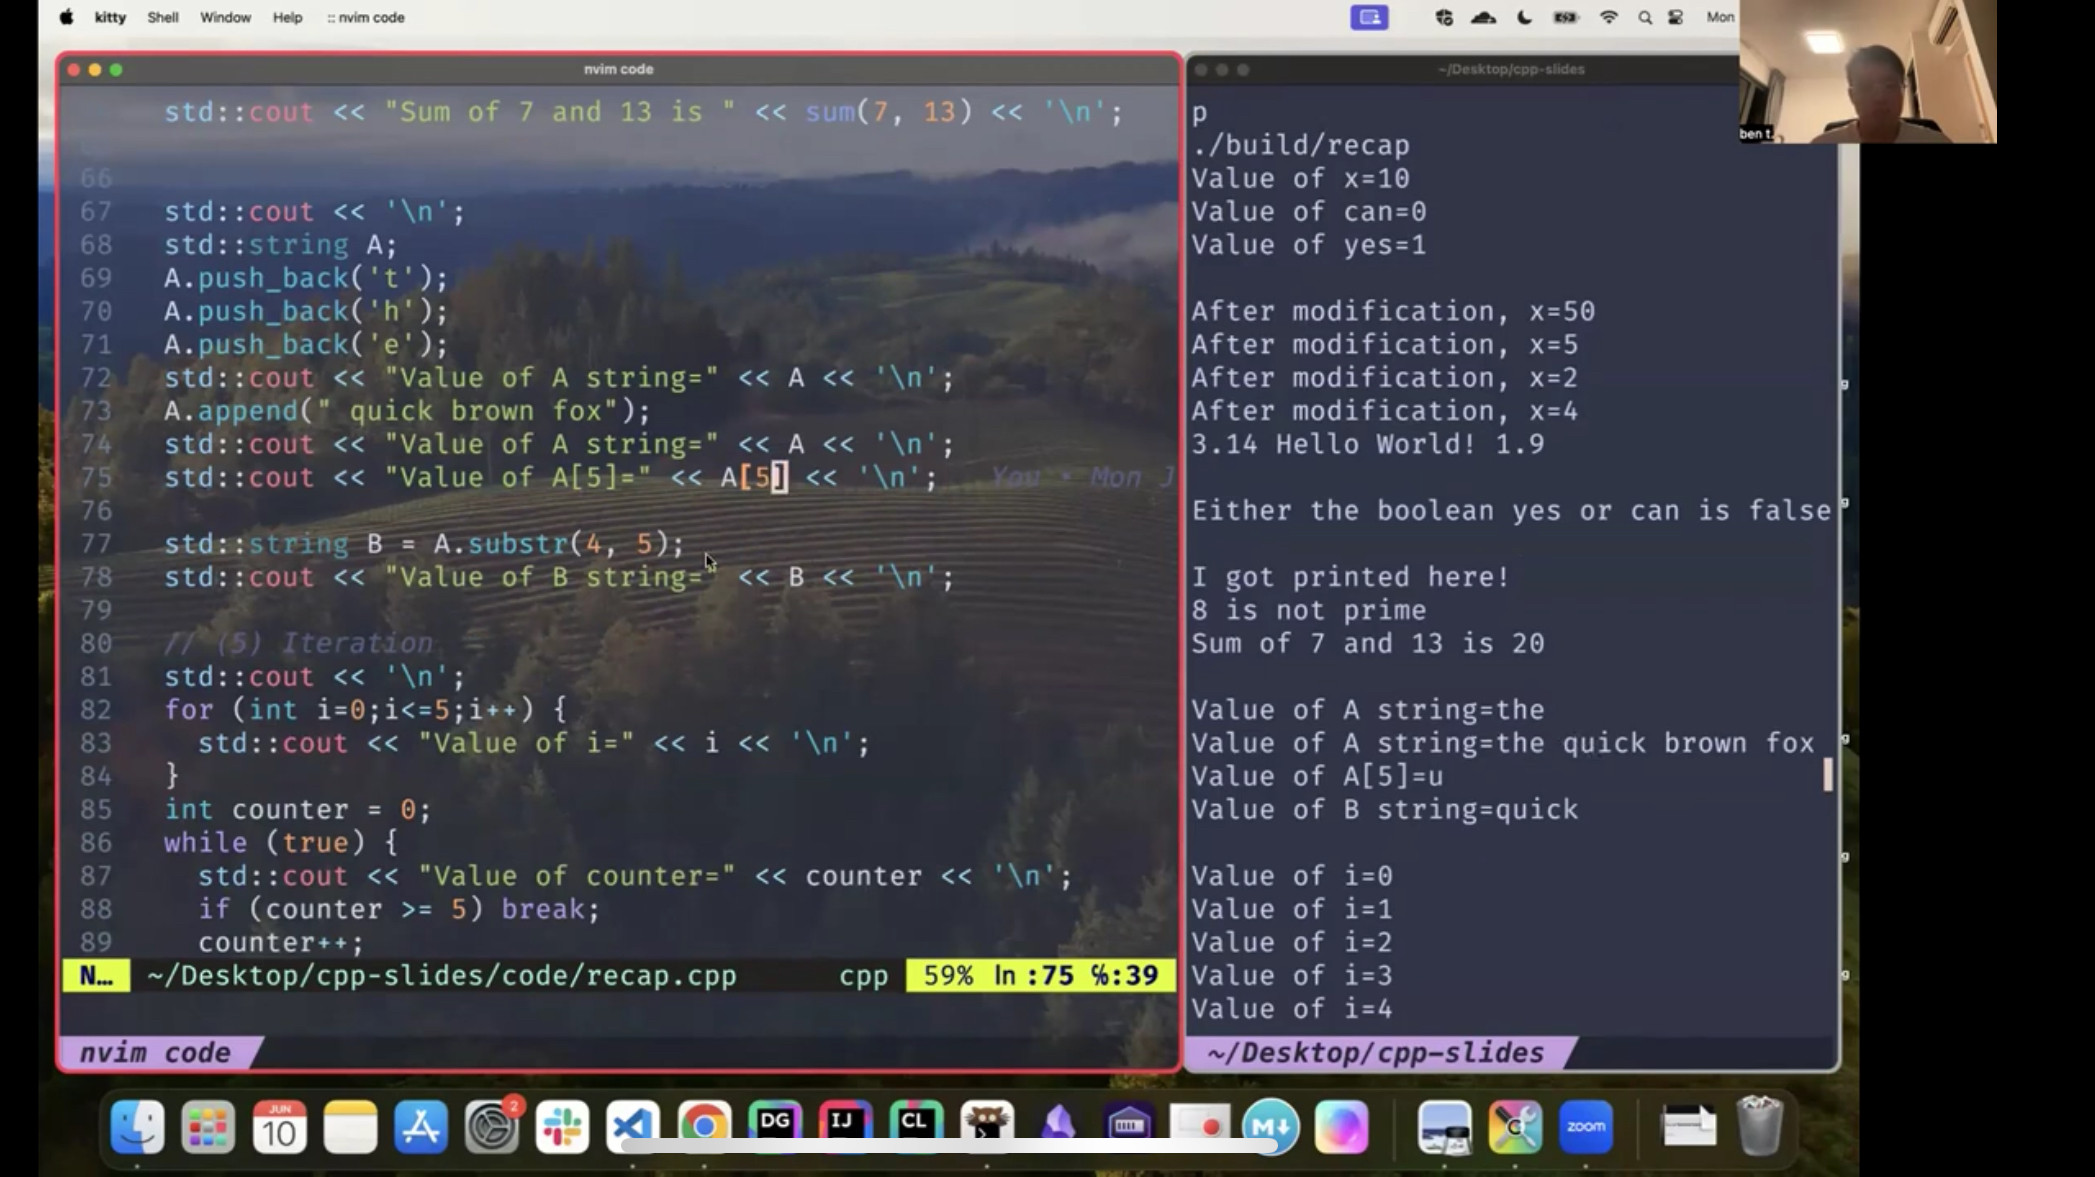Open the Apple menu
This screenshot has width=2095, height=1177.
tap(66, 17)
